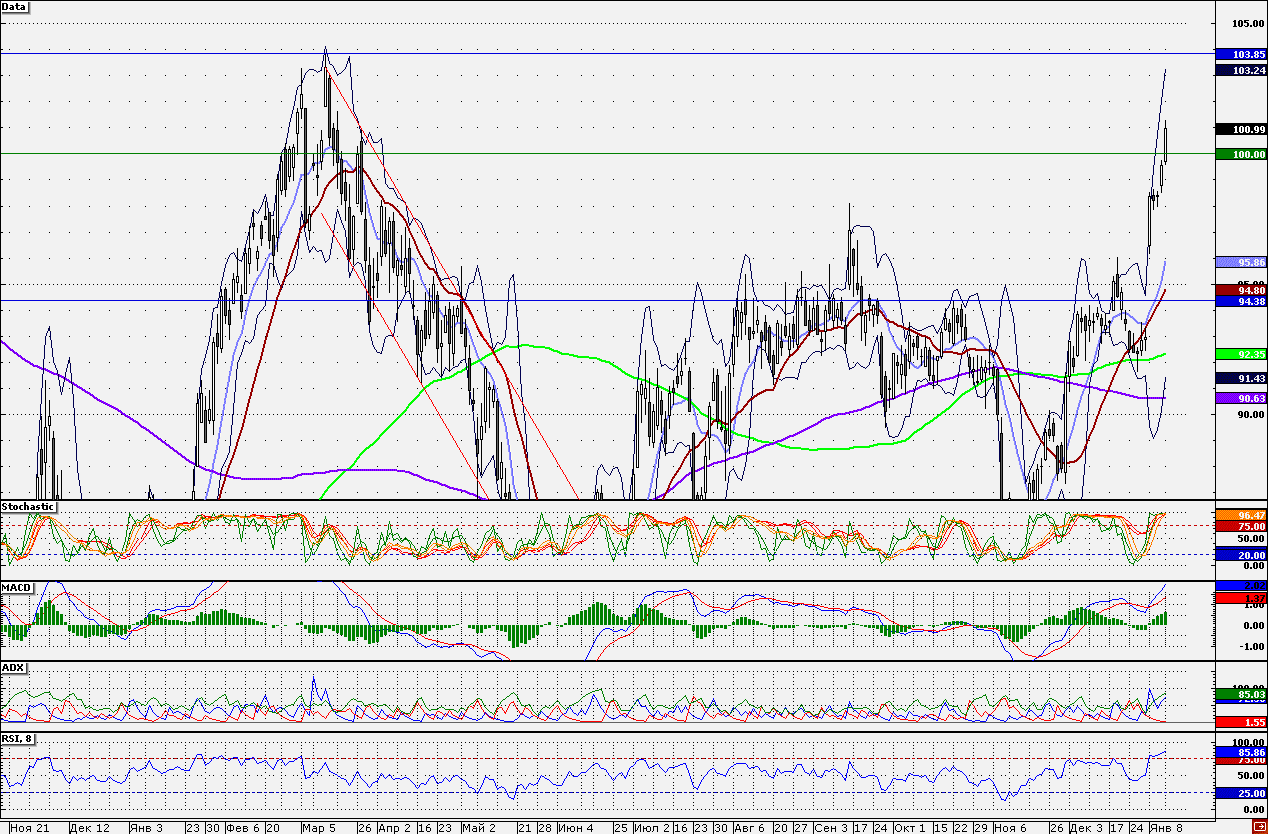The width and height of the screenshot is (1268, 834).
Task: Select the purple 90.63 moving average label
Action: 1240,398
